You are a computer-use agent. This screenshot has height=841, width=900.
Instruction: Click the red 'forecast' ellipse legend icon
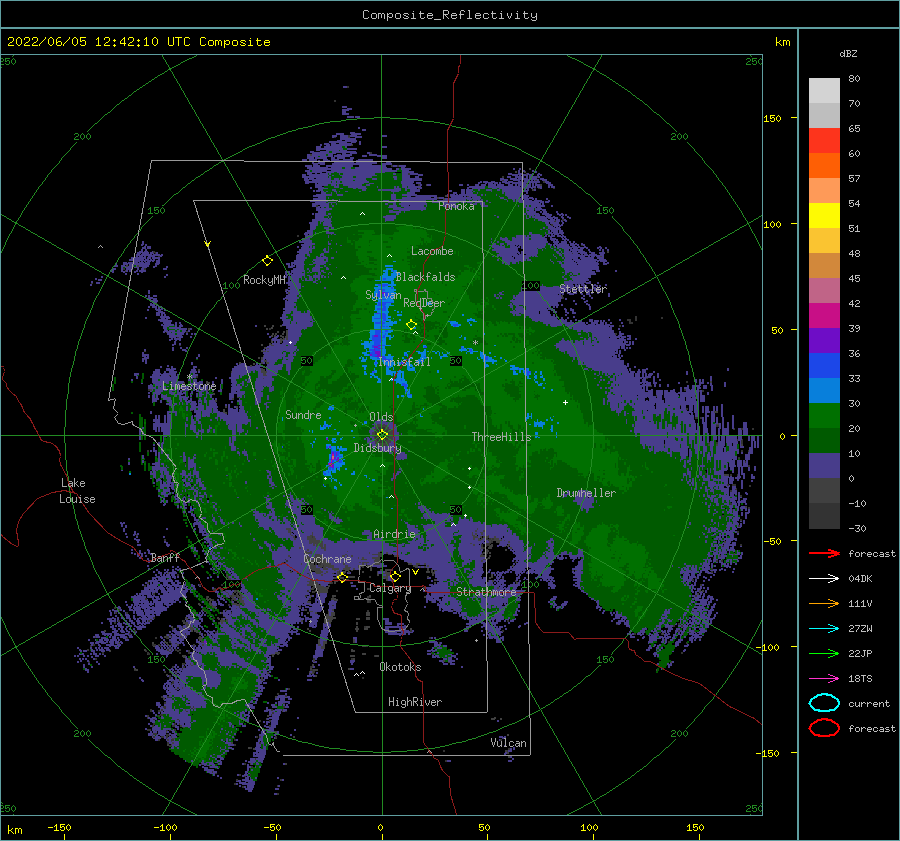click(x=824, y=728)
